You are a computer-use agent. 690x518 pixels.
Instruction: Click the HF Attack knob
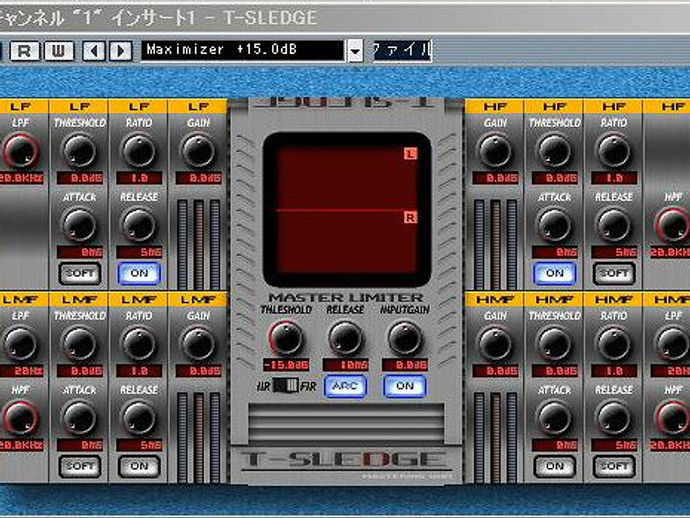coord(554,225)
